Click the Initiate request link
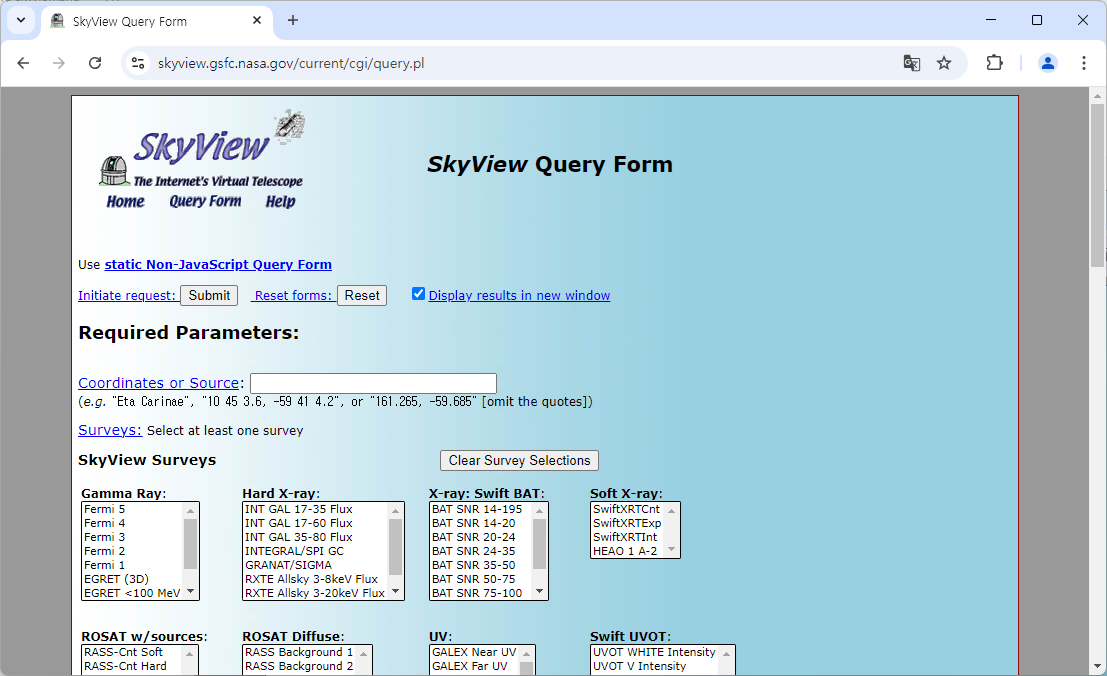 click(x=127, y=296)
